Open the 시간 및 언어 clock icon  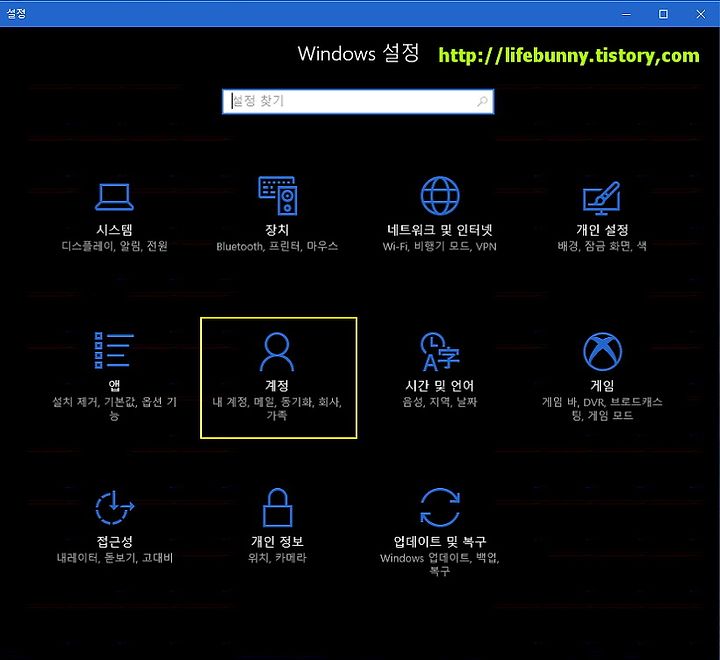point(439,352)
